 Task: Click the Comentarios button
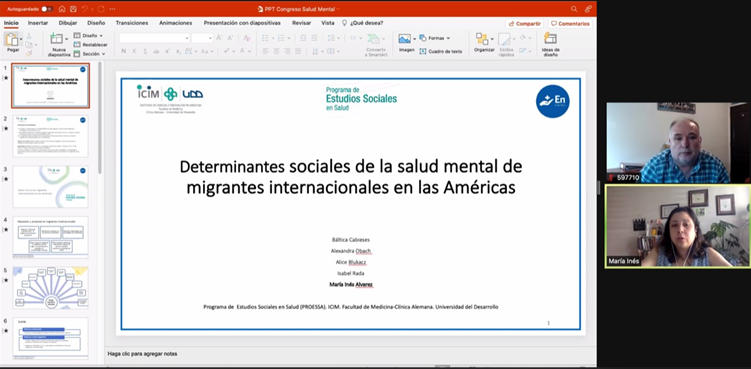[570, 23]
